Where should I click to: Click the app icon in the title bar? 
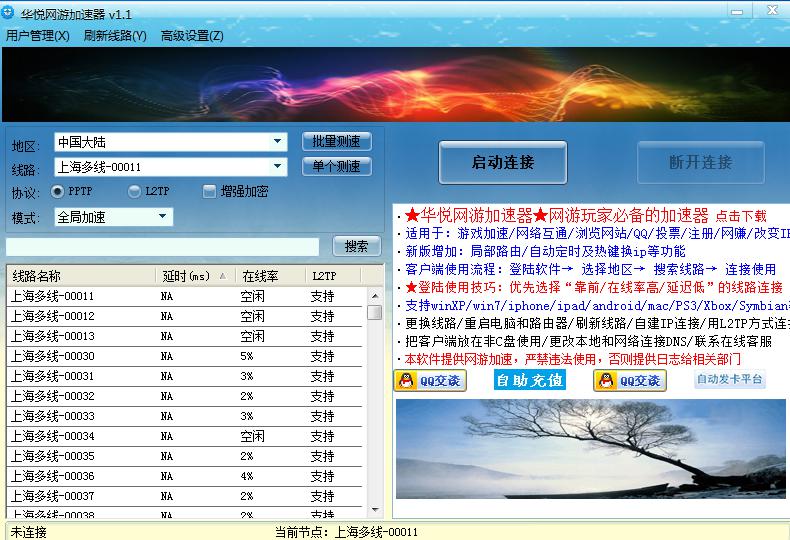pos(8,14)
